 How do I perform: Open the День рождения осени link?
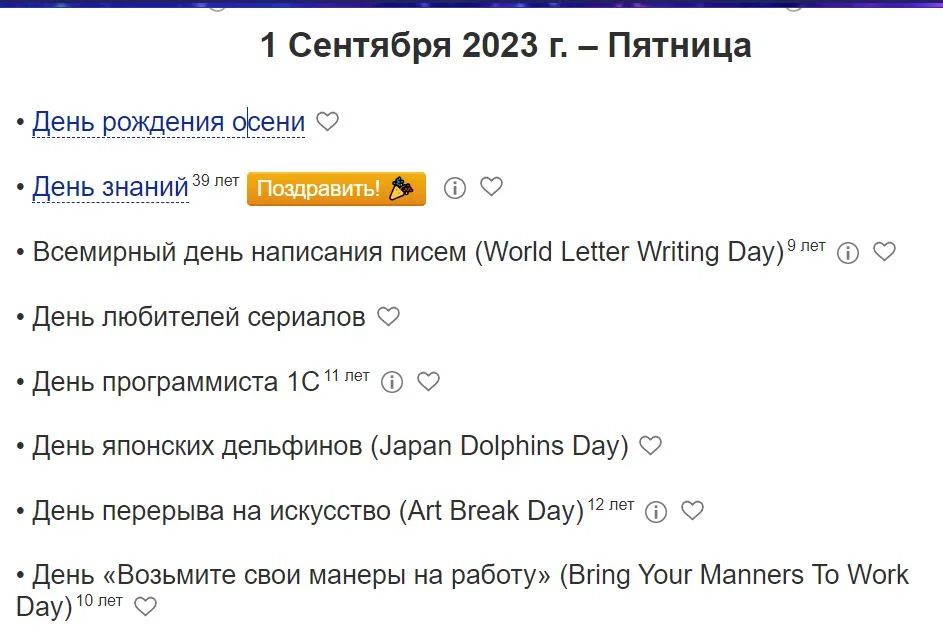click(x=168, y=121)
